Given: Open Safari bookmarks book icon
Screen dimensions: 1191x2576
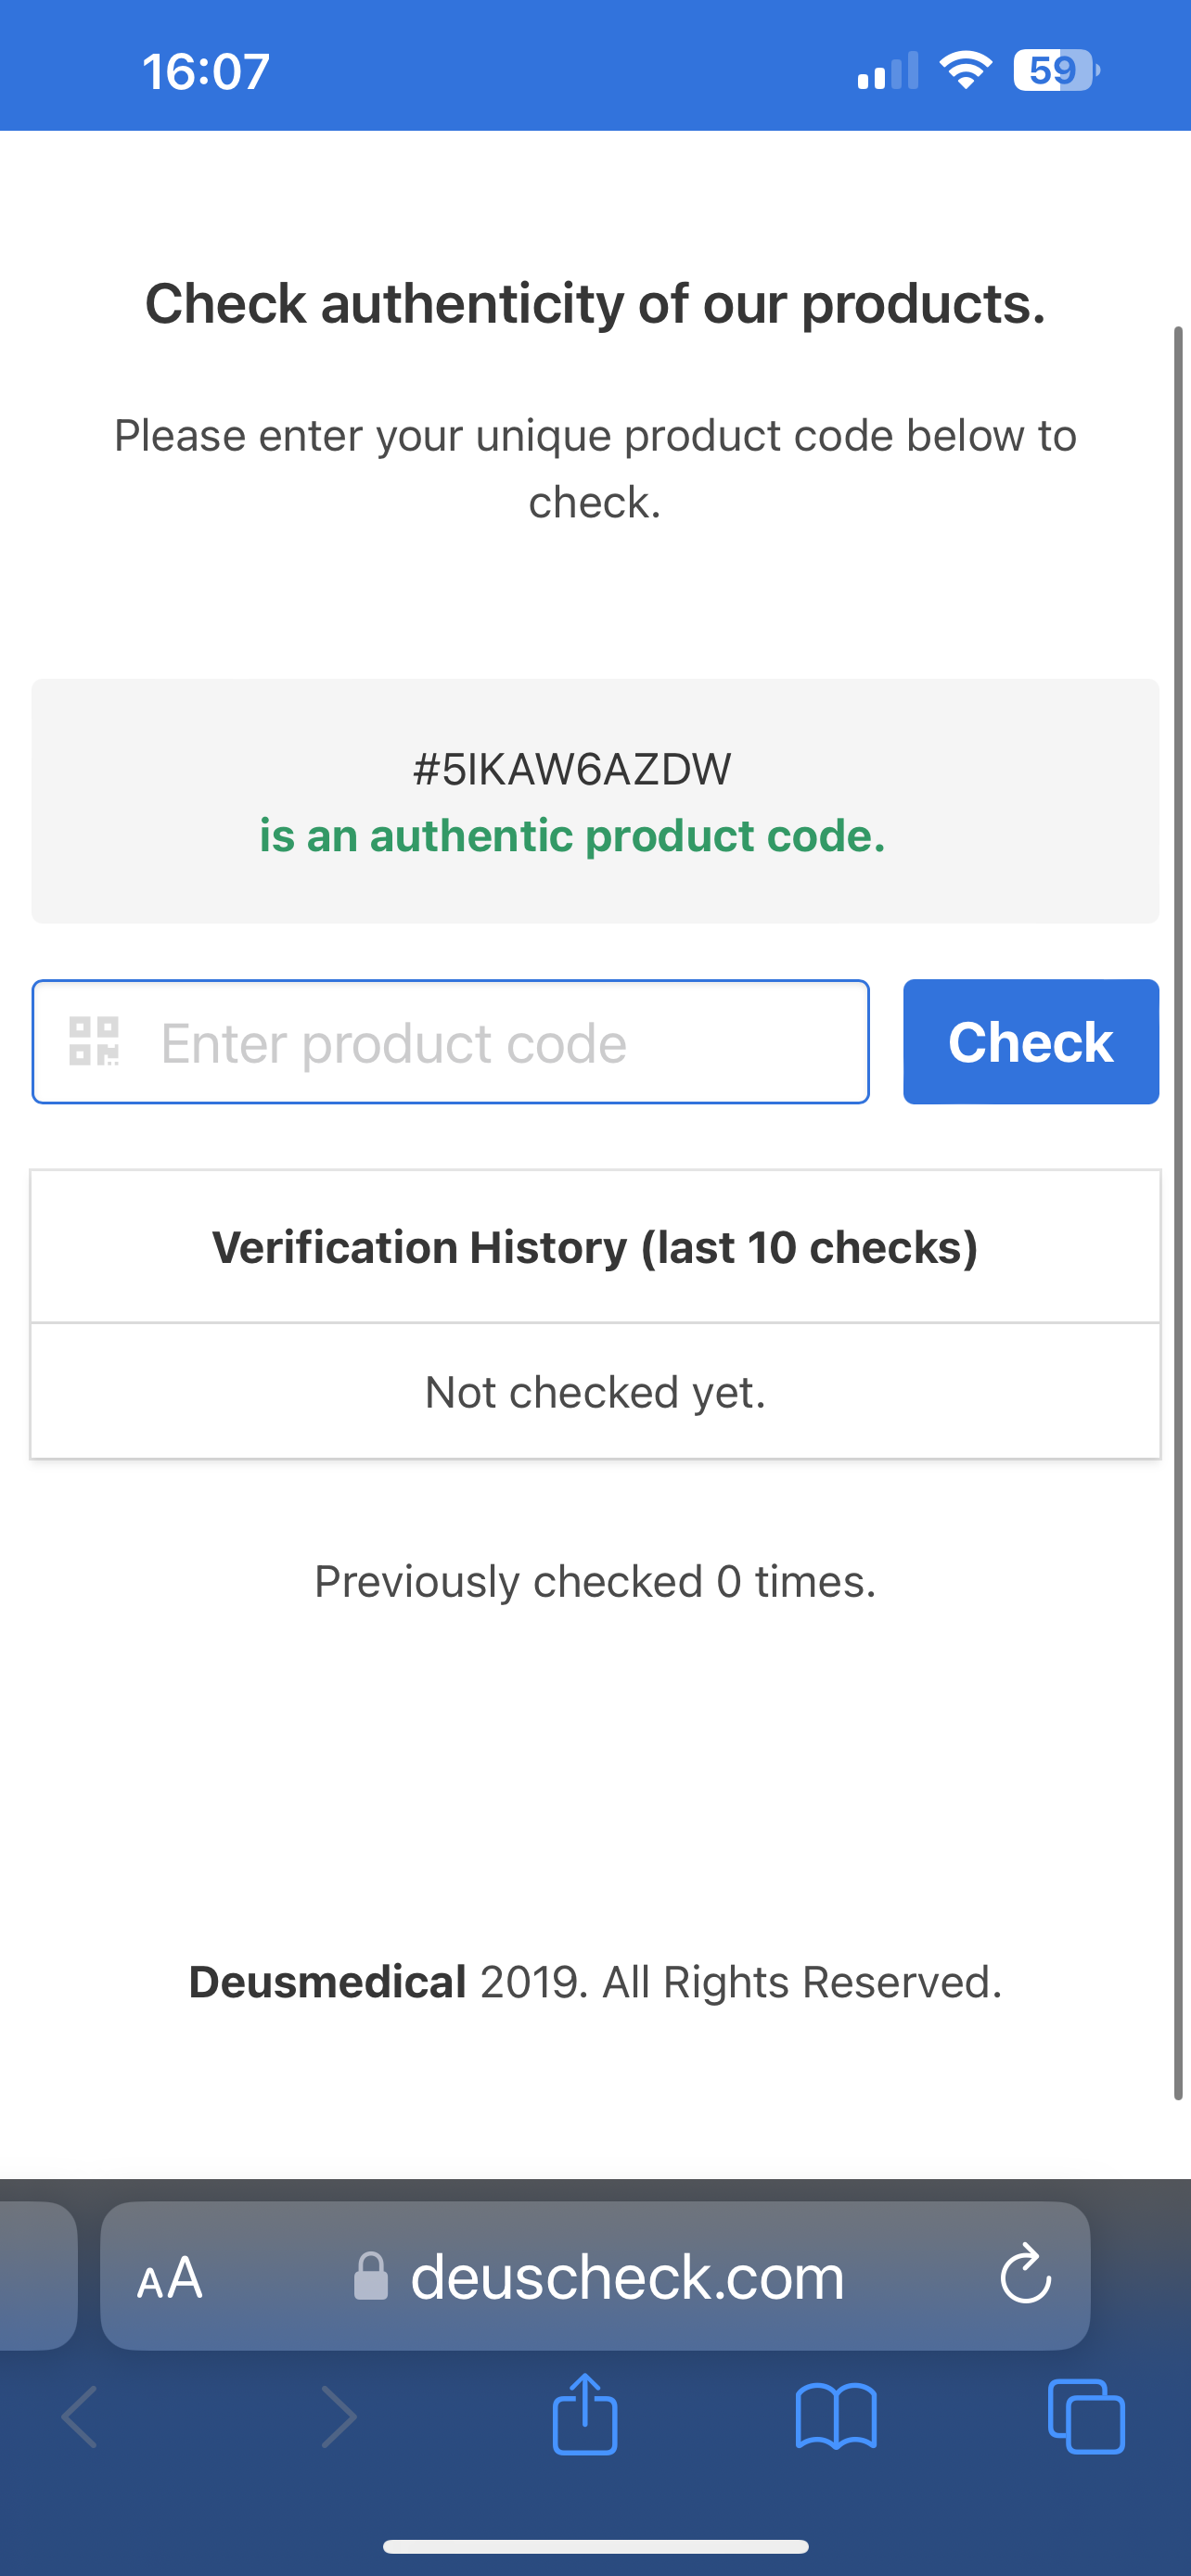Looking at the screenshot, I should click(836, 2417).
